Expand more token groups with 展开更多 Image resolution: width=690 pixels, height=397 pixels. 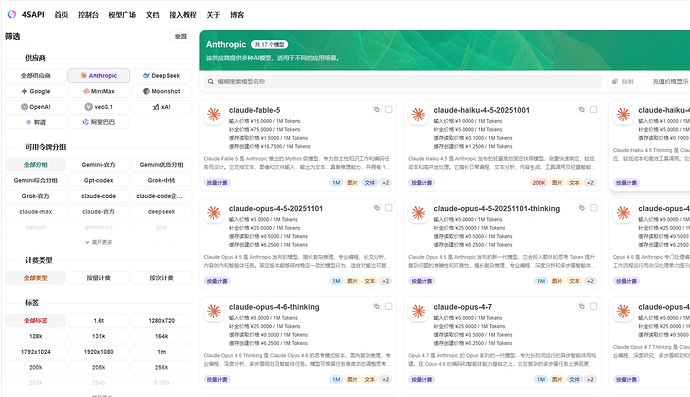coord(99,242)
